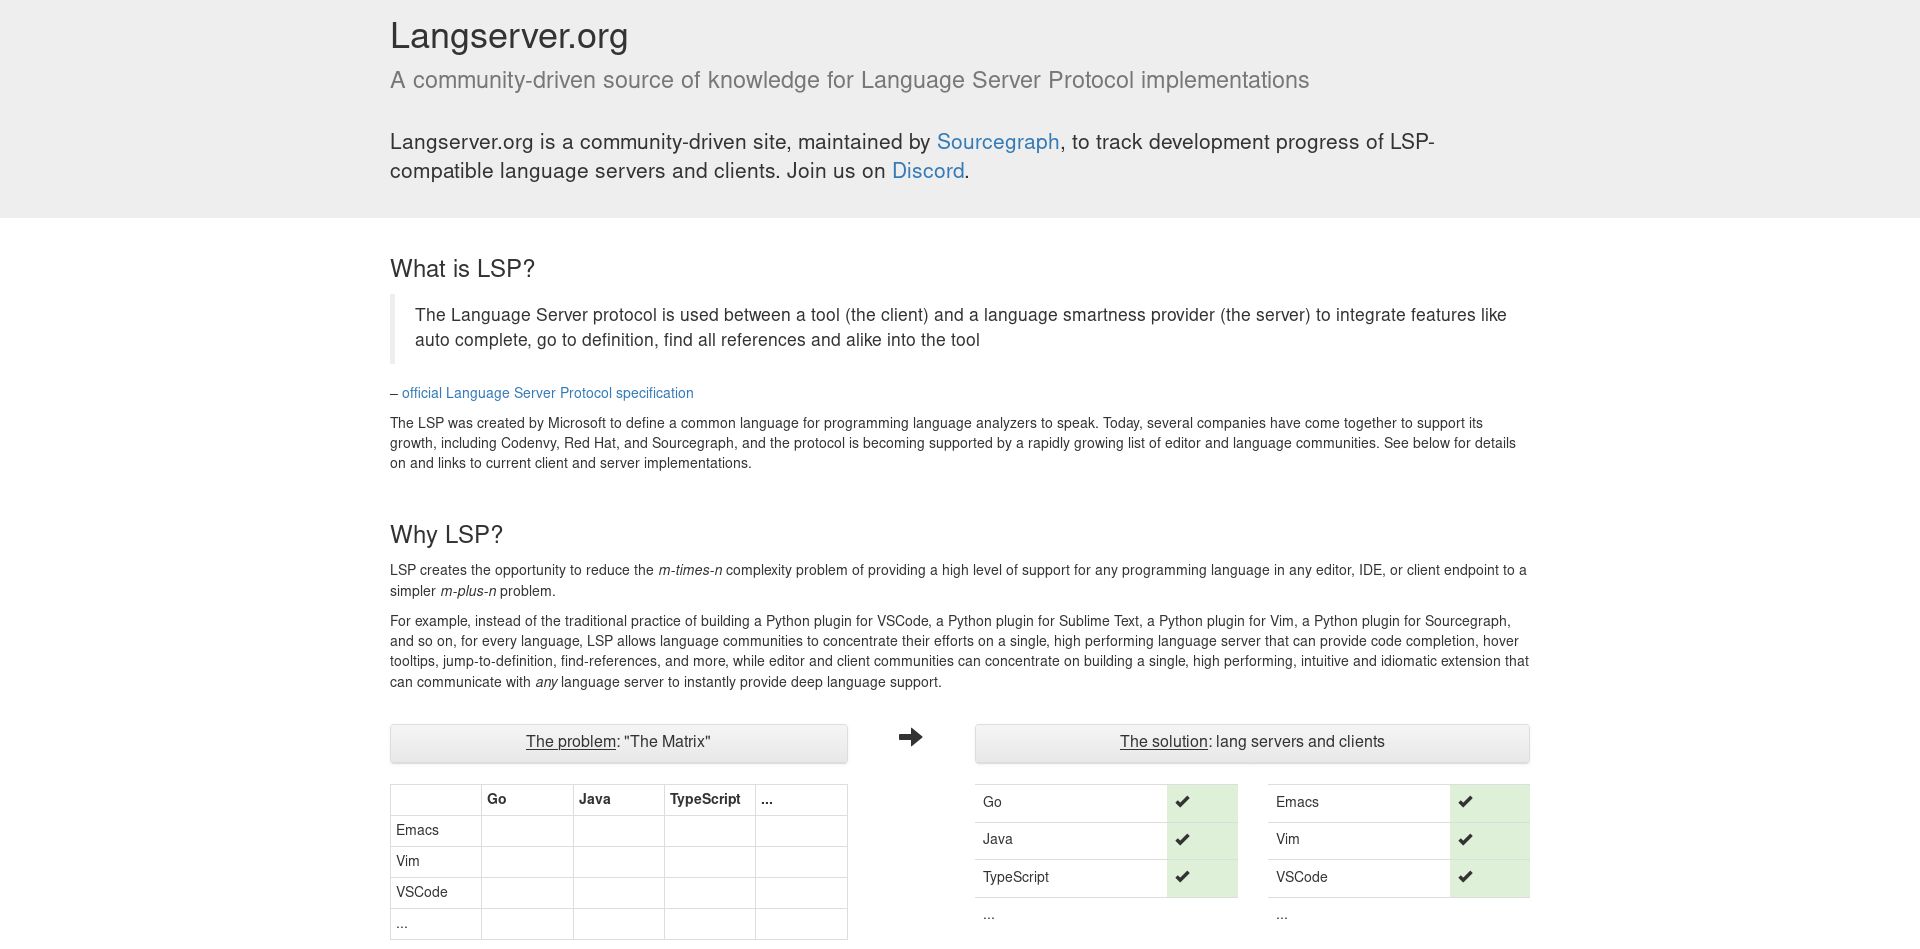Join the Discord community link
Viewport: 1920px width, 949px height.
tap(927, 172)
